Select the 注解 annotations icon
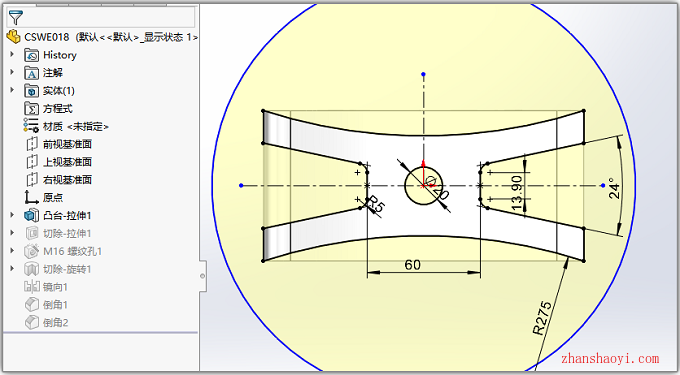This screenshot has height=375, width=680. tap(31, 73)
